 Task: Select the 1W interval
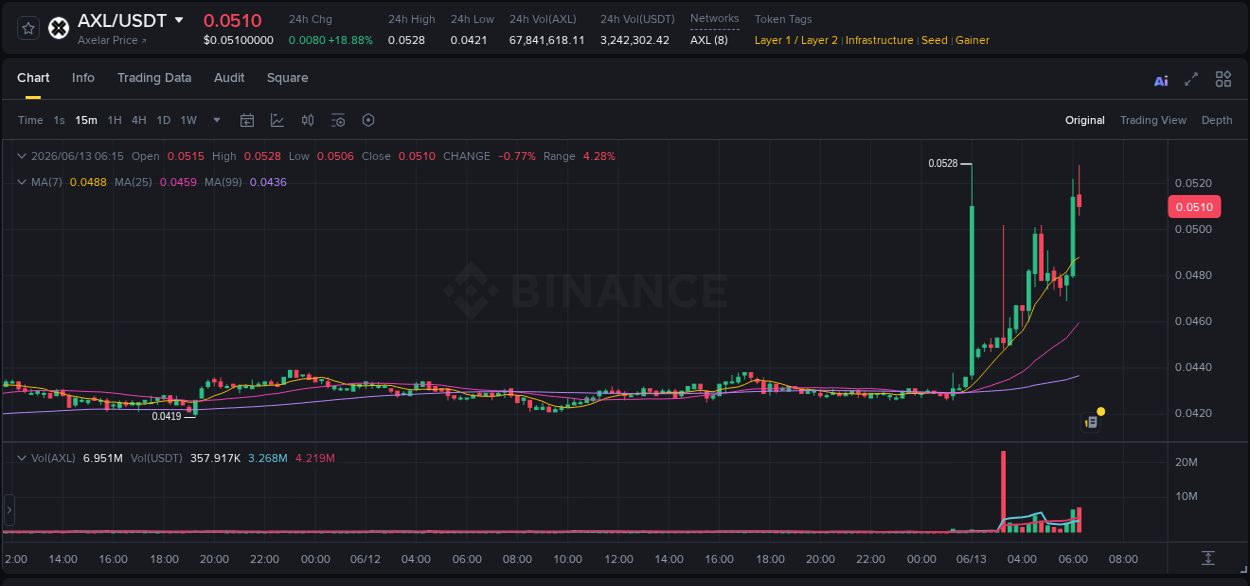pos(188,120)
